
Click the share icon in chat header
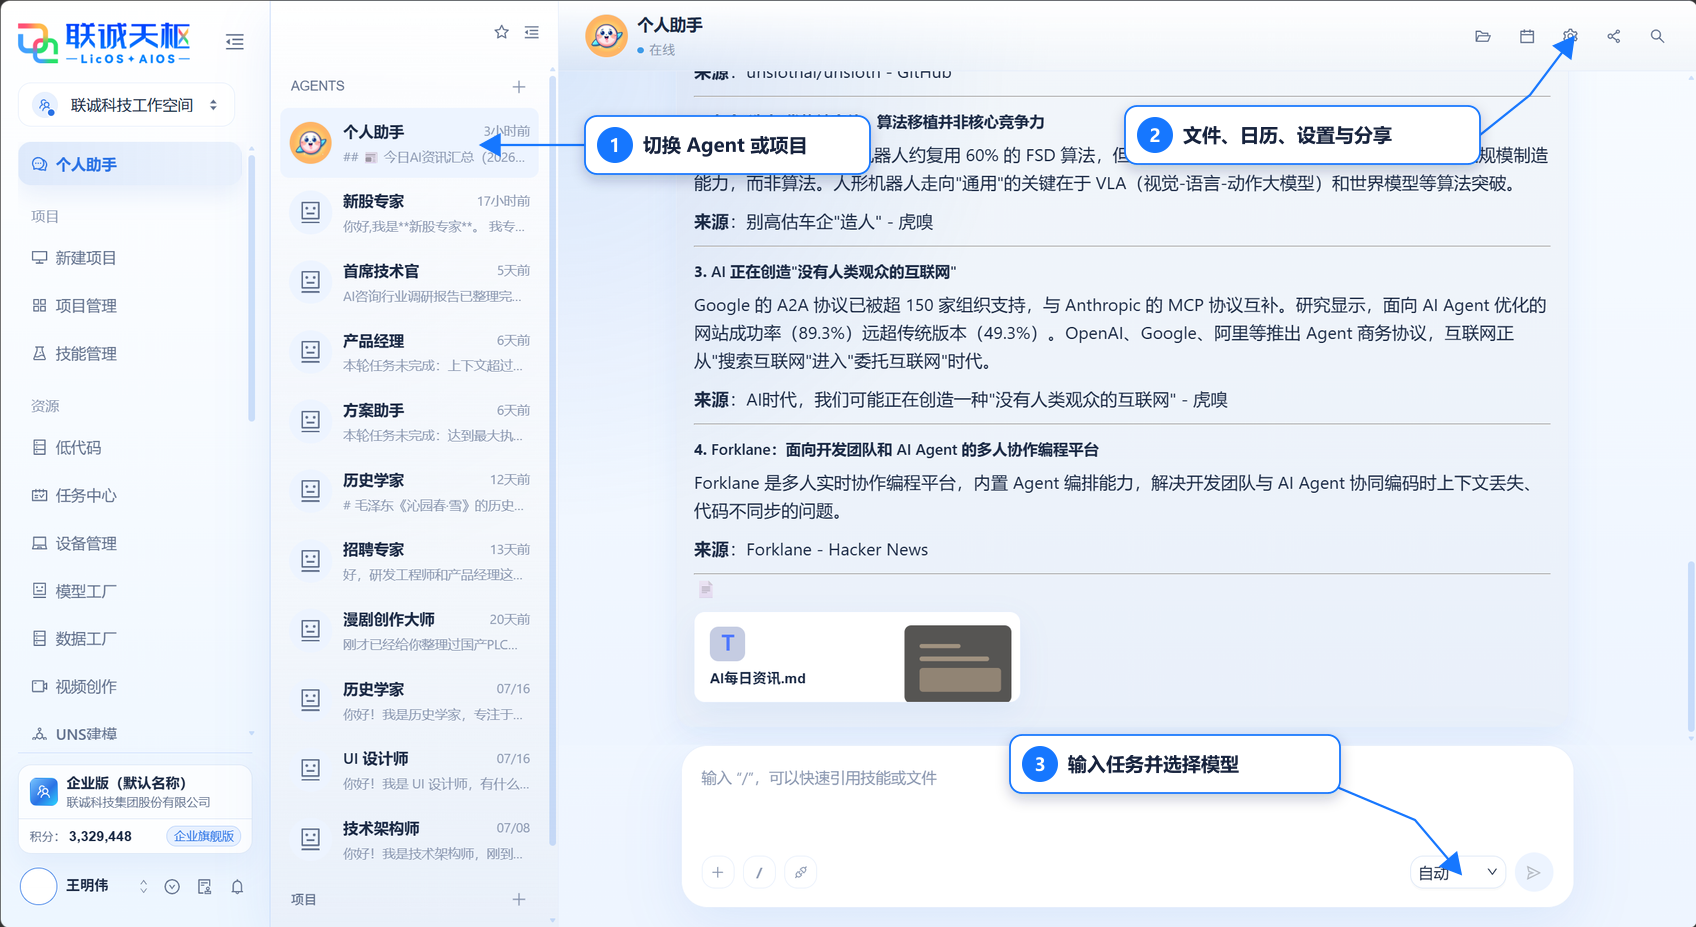click(1614, 36)
